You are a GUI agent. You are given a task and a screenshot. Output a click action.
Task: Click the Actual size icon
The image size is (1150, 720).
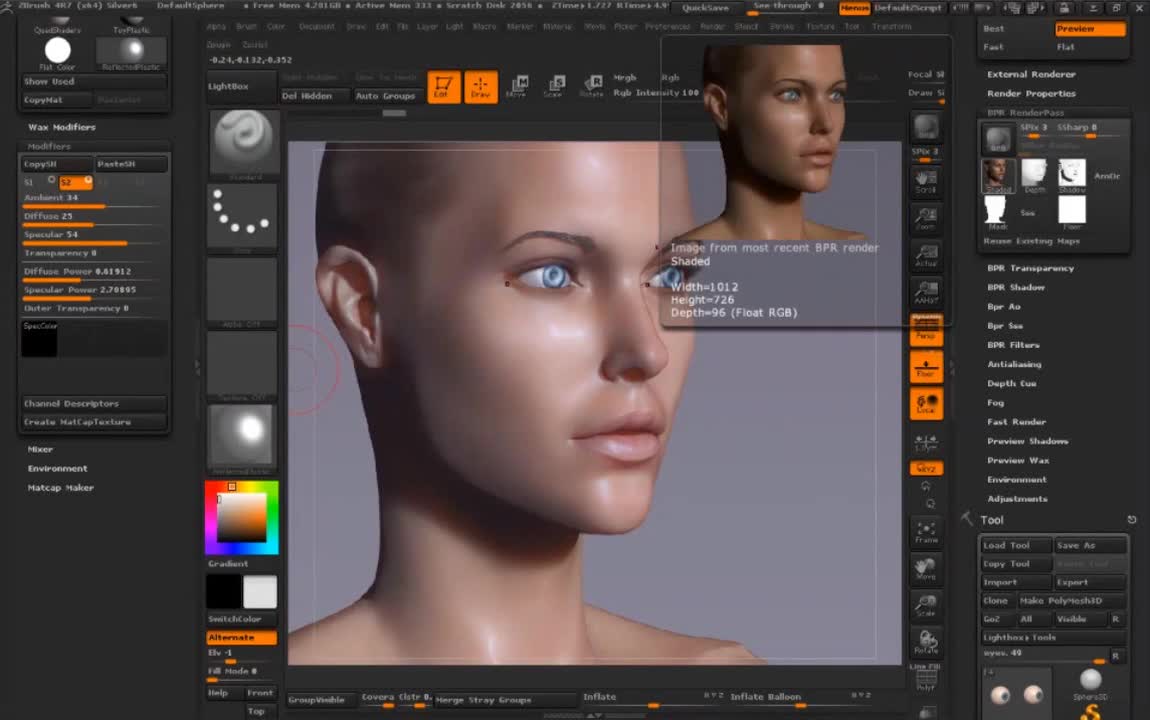(926, 255)
